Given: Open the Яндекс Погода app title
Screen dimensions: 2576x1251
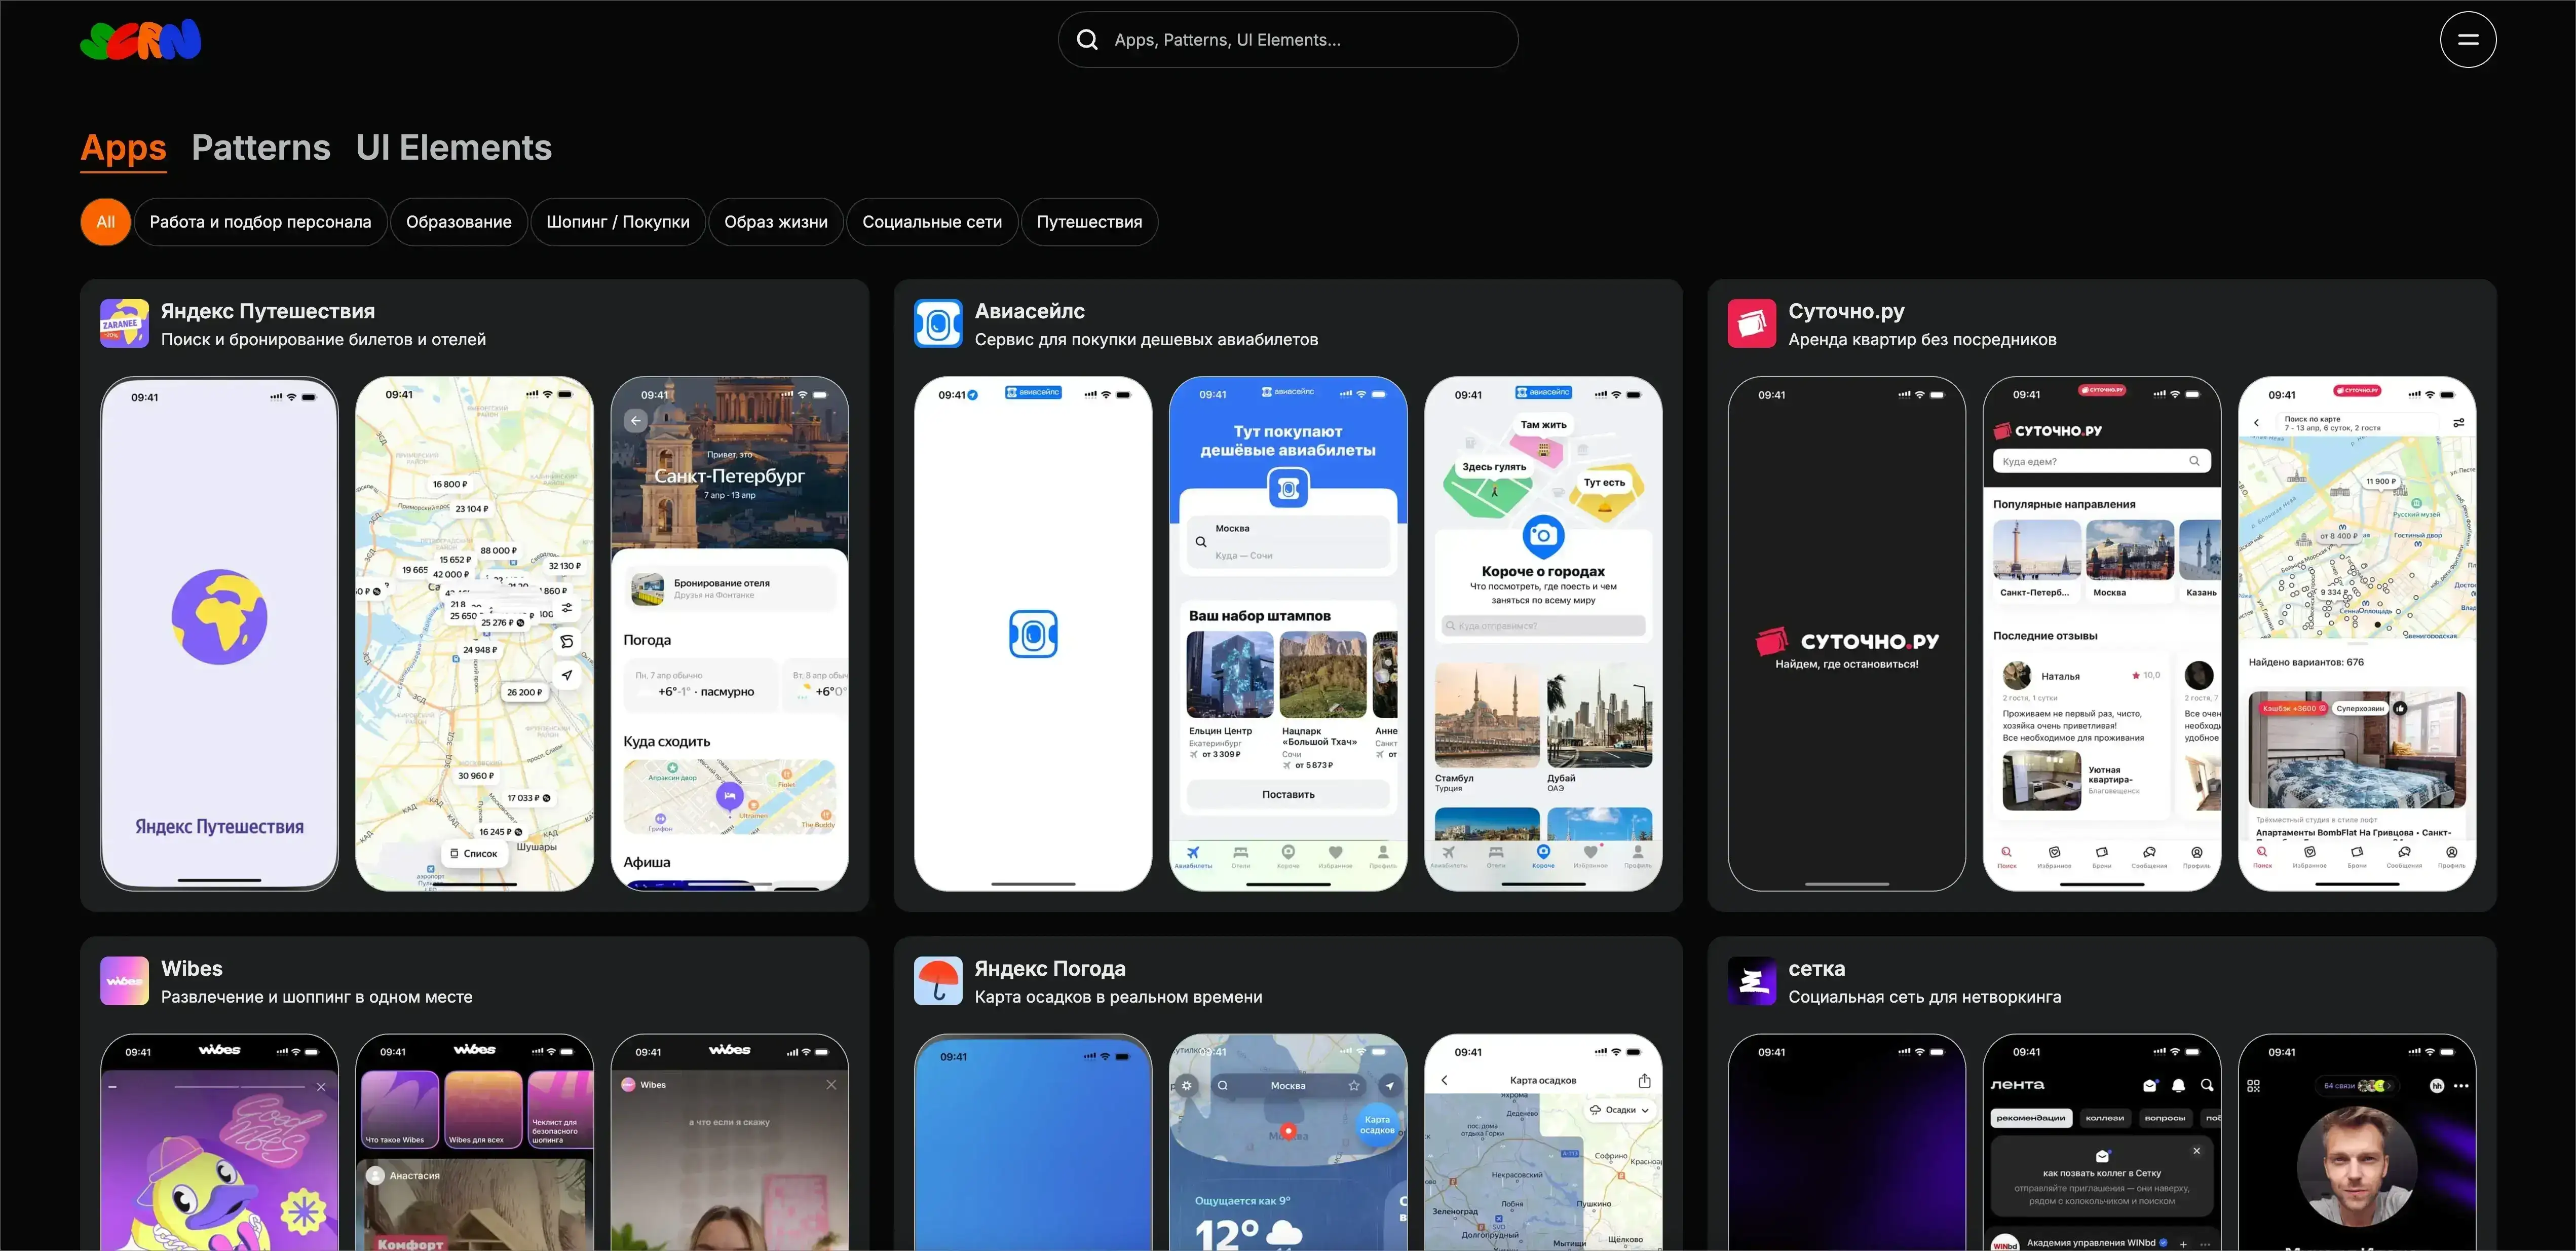Looking at the screenshot, I should (x=1050, y=968).
